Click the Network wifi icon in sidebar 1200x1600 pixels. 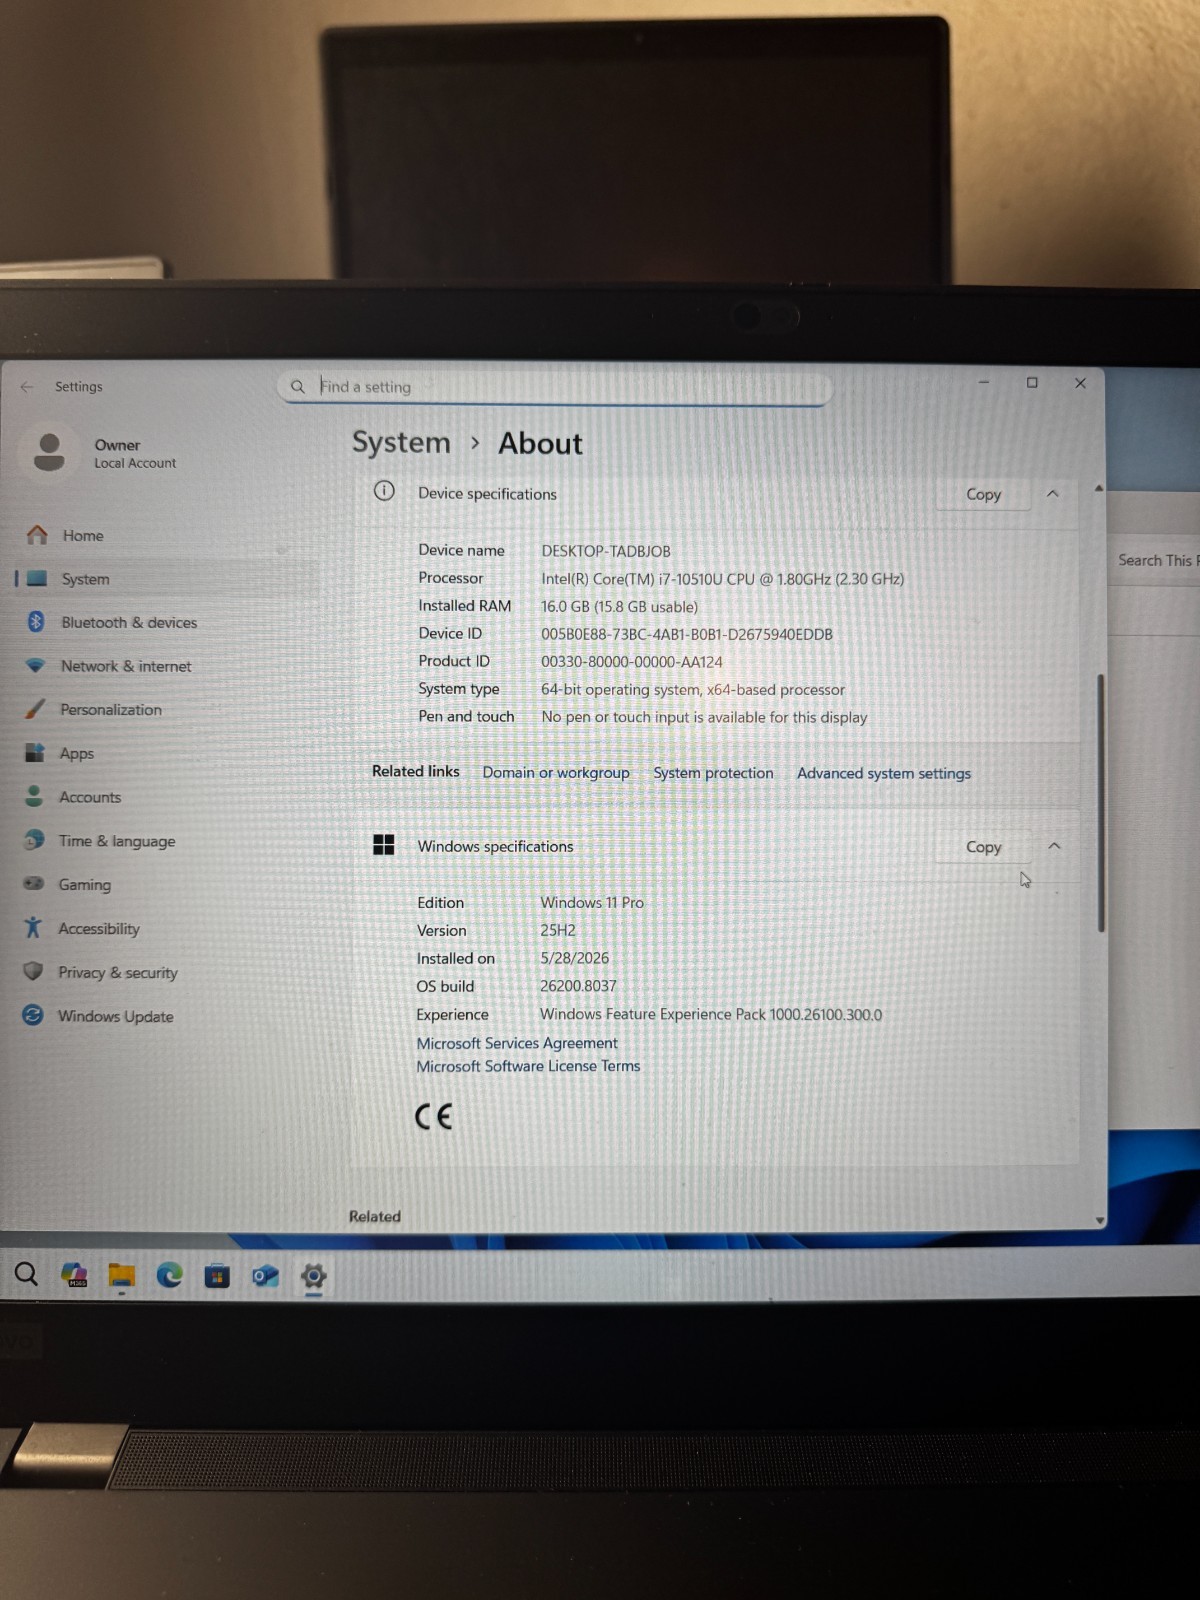pos(36,665)
